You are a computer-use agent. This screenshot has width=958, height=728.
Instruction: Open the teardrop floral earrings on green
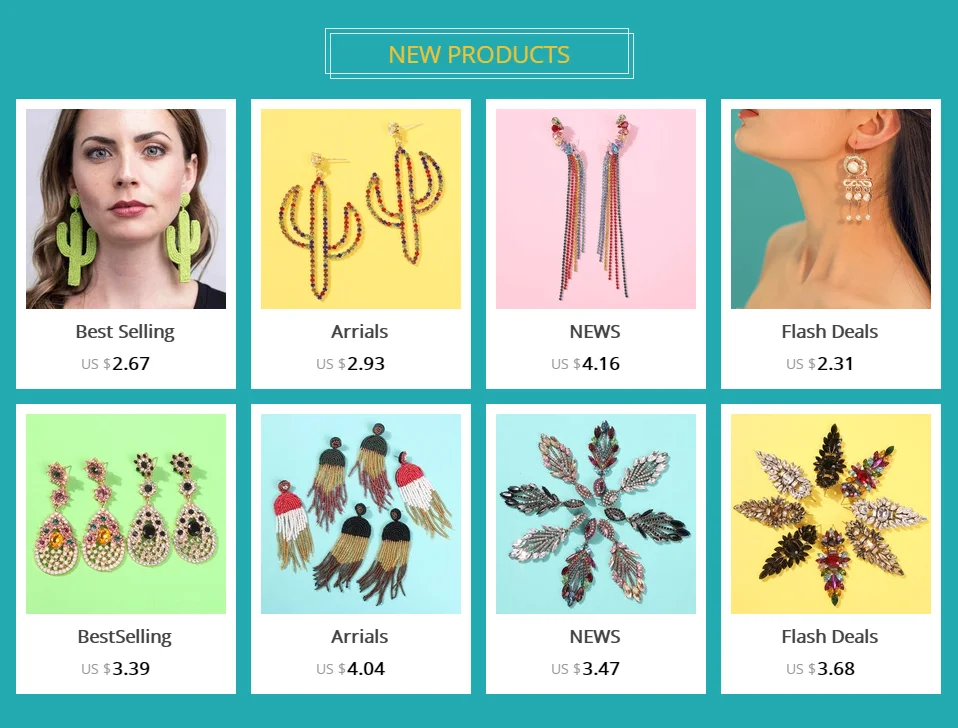pos(126,514)
